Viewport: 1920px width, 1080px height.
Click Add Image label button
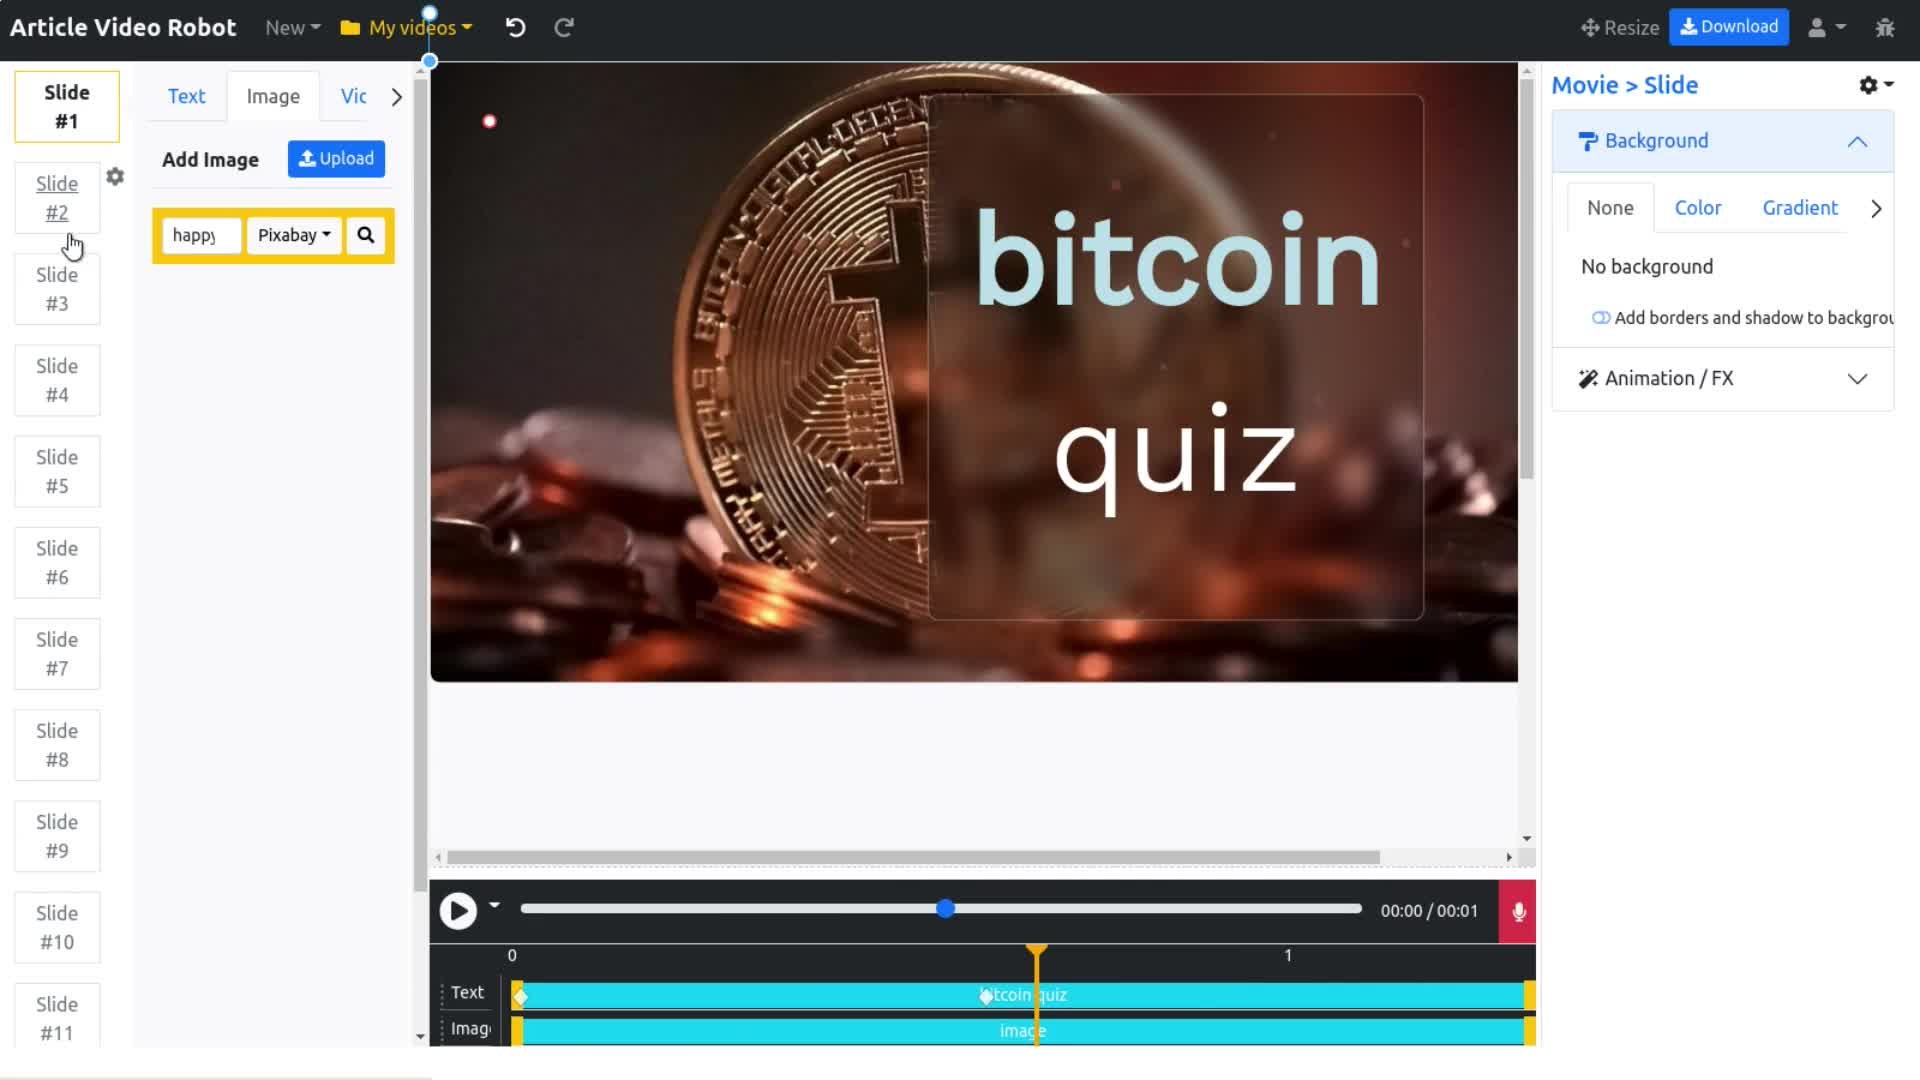point(211,158)
